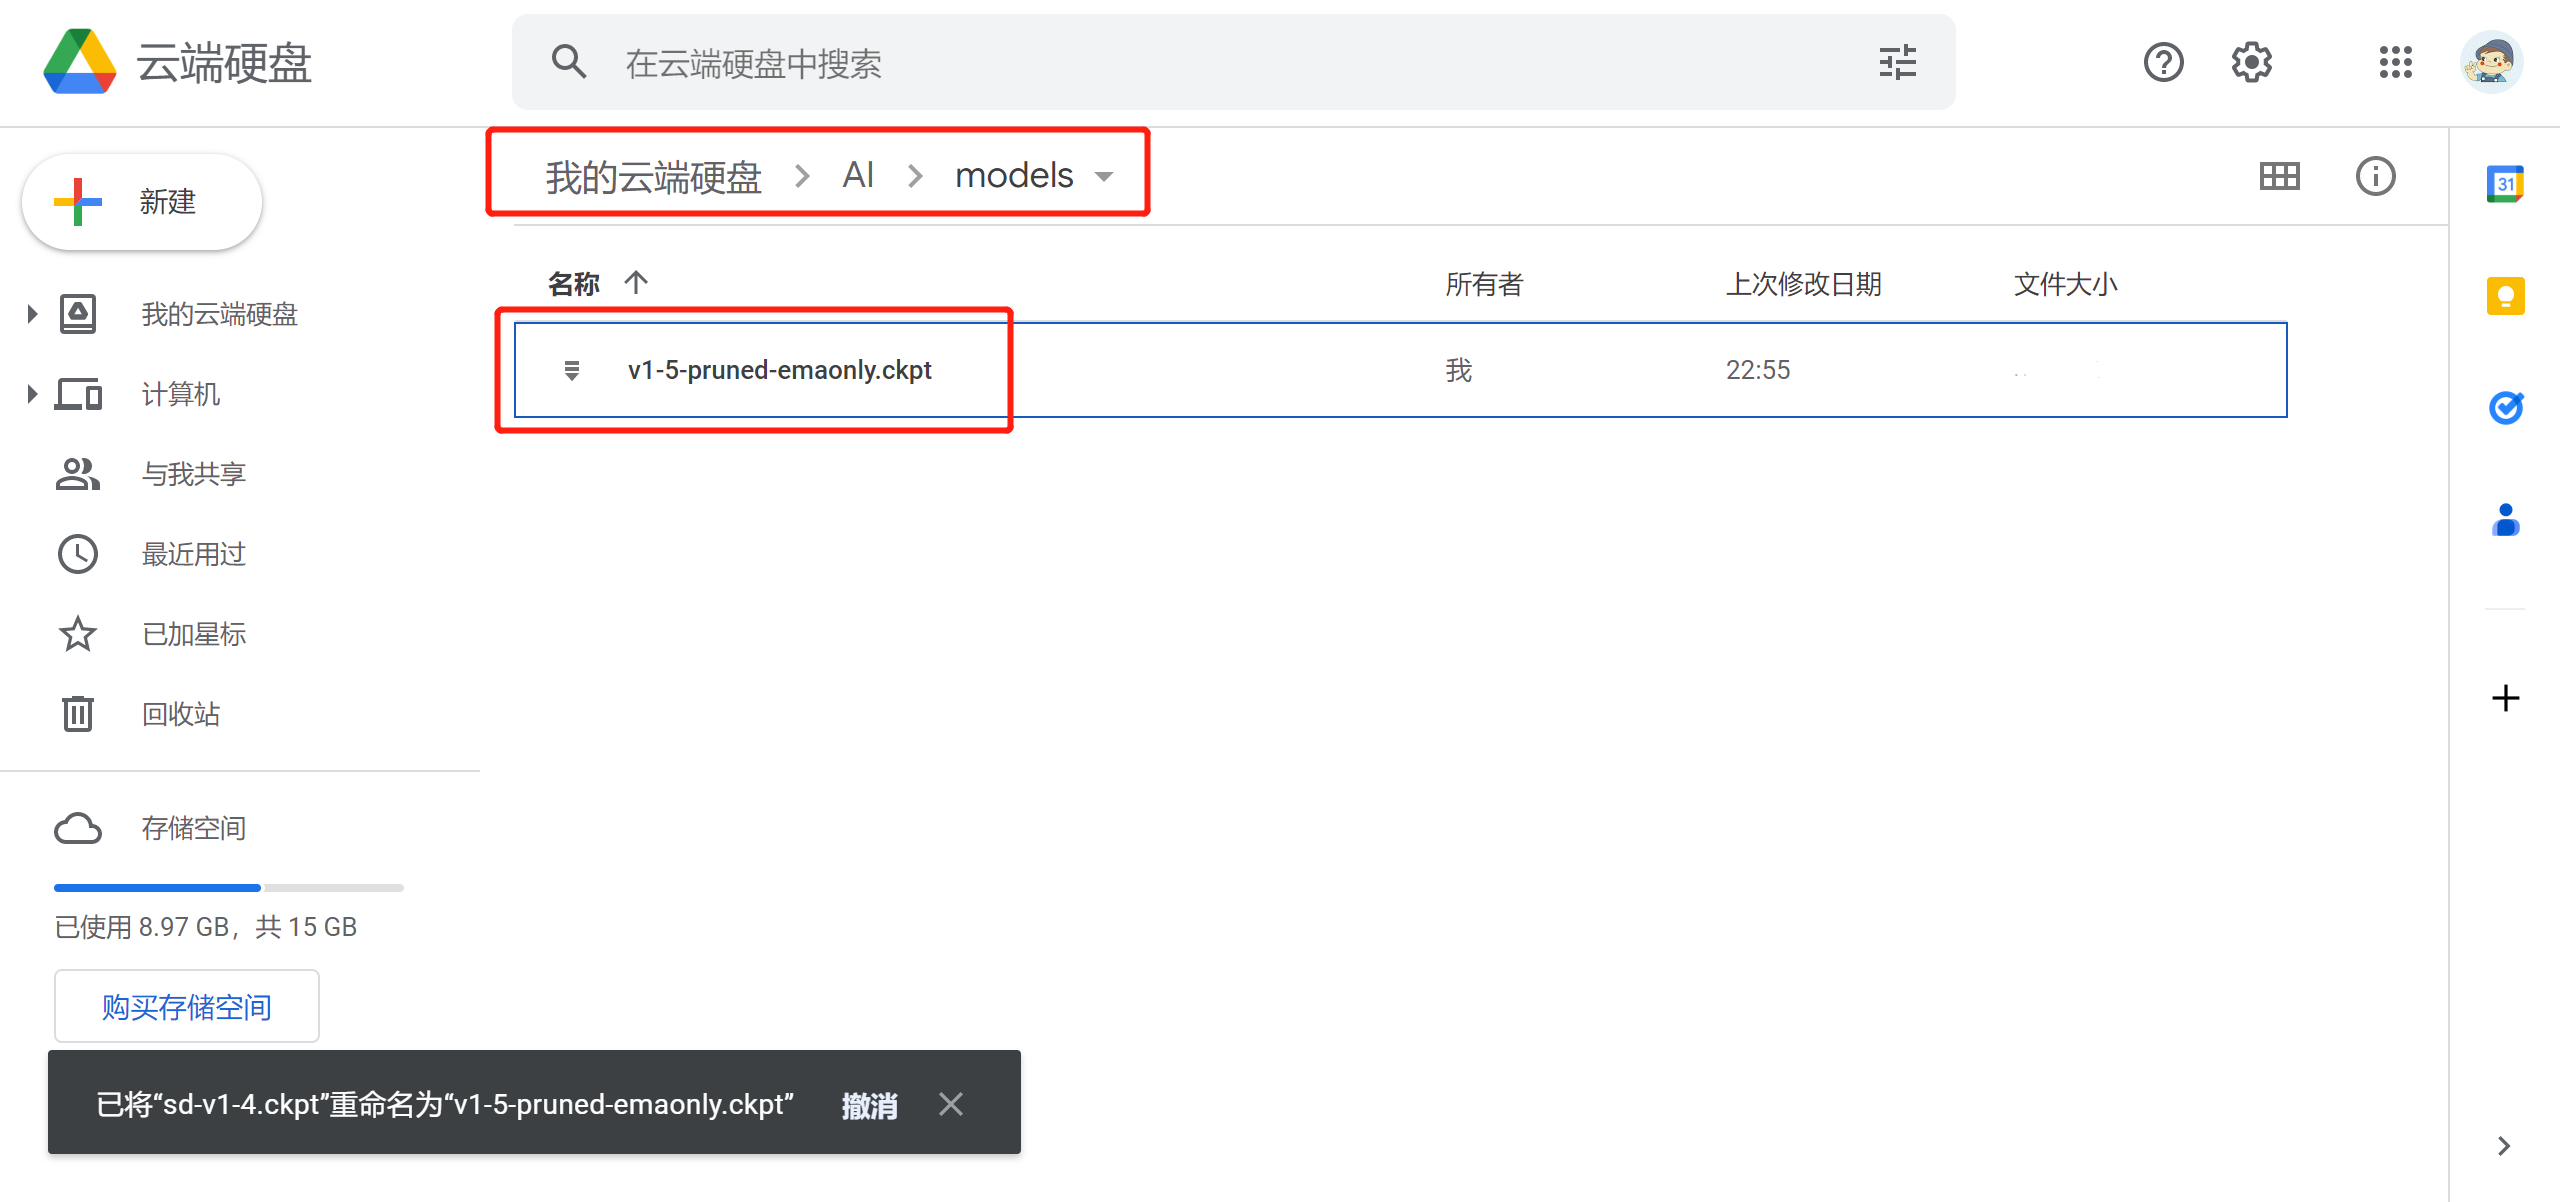The height and width of the screenshot is (1202, 2560).
Task: Open advanced search filter options
Action: pos(1897,62)
